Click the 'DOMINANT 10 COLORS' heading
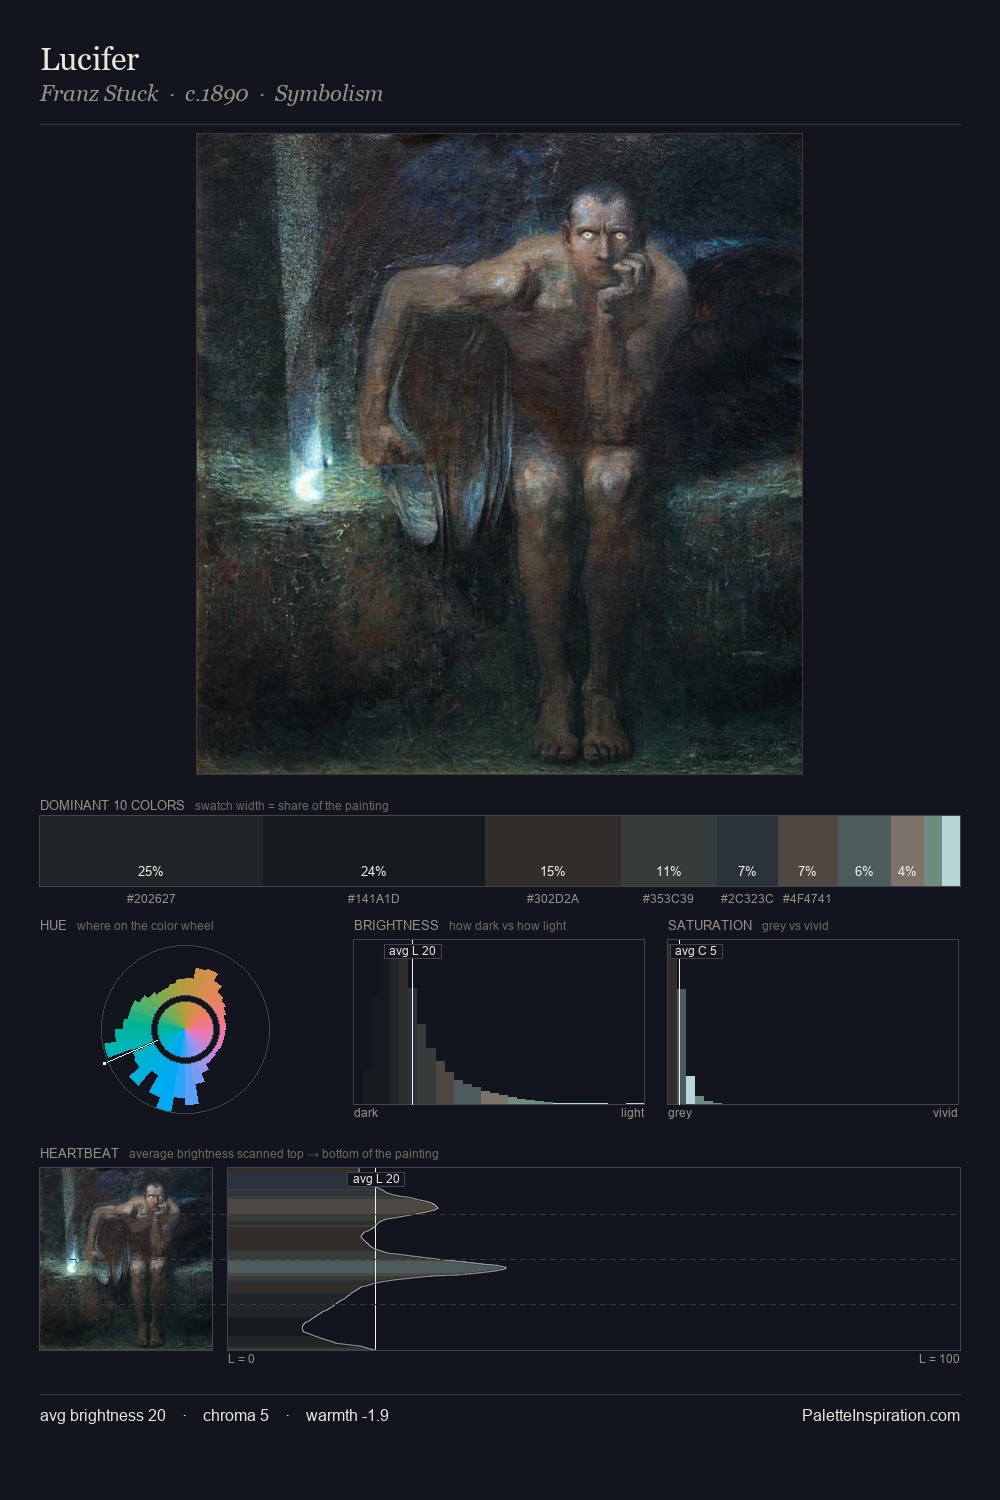This screenshot has width=1000, height=1500. tap(112, 805)
